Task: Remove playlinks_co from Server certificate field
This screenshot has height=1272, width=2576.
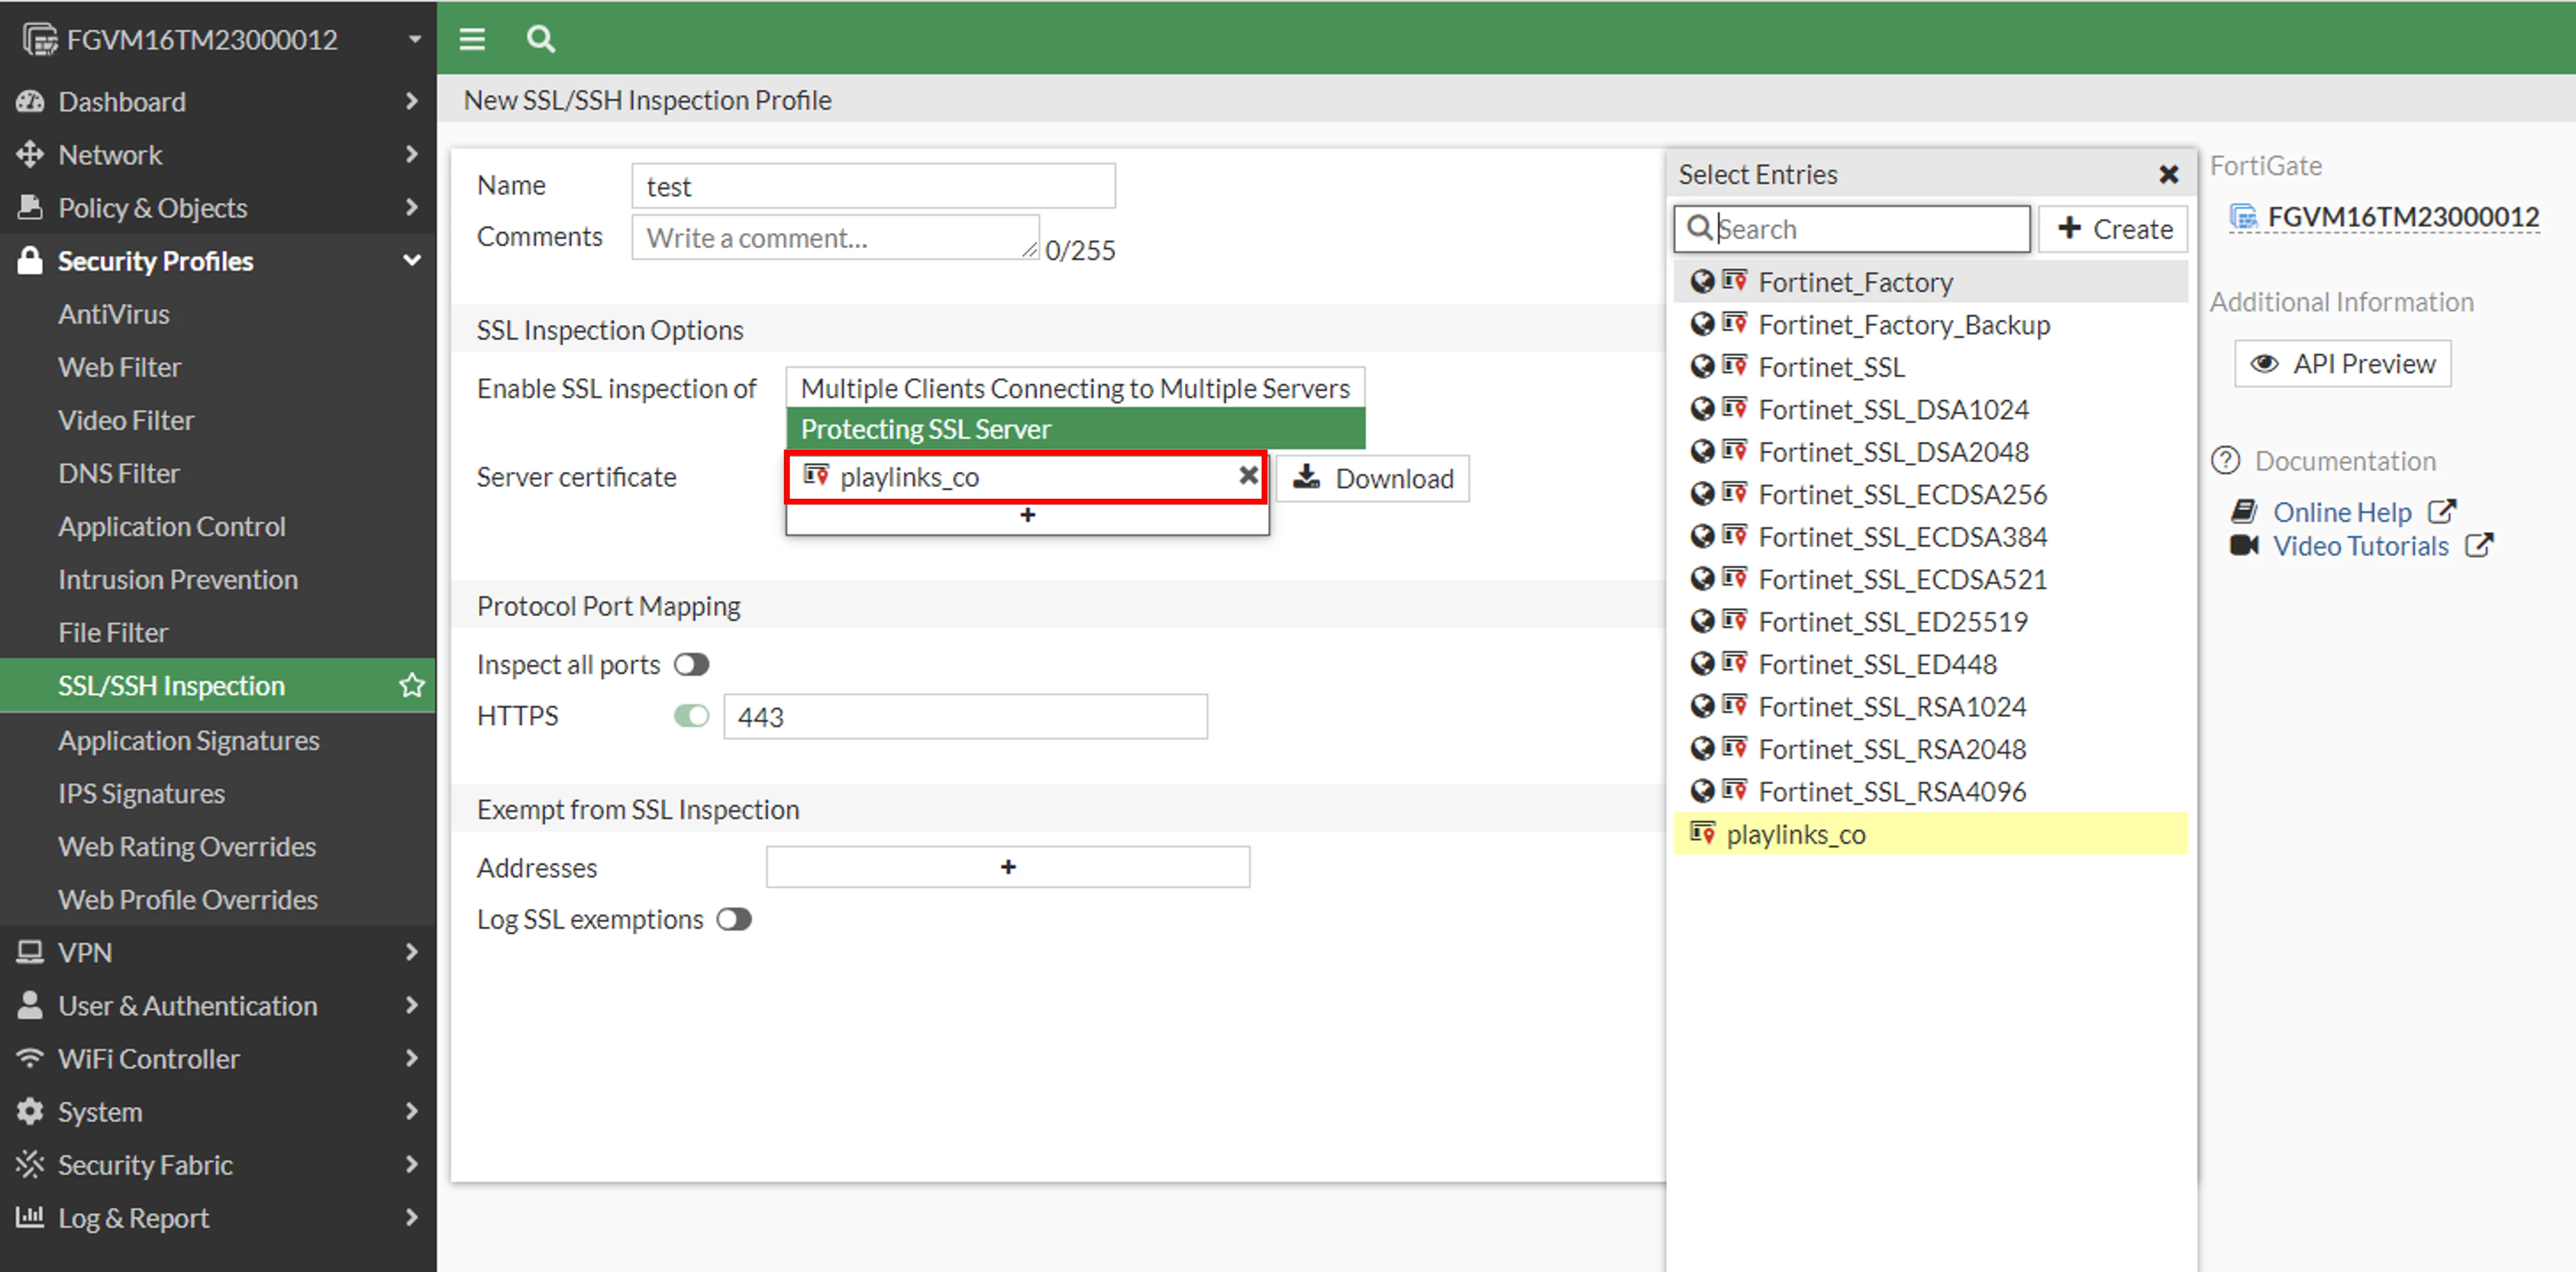Action: point(1248,475)
